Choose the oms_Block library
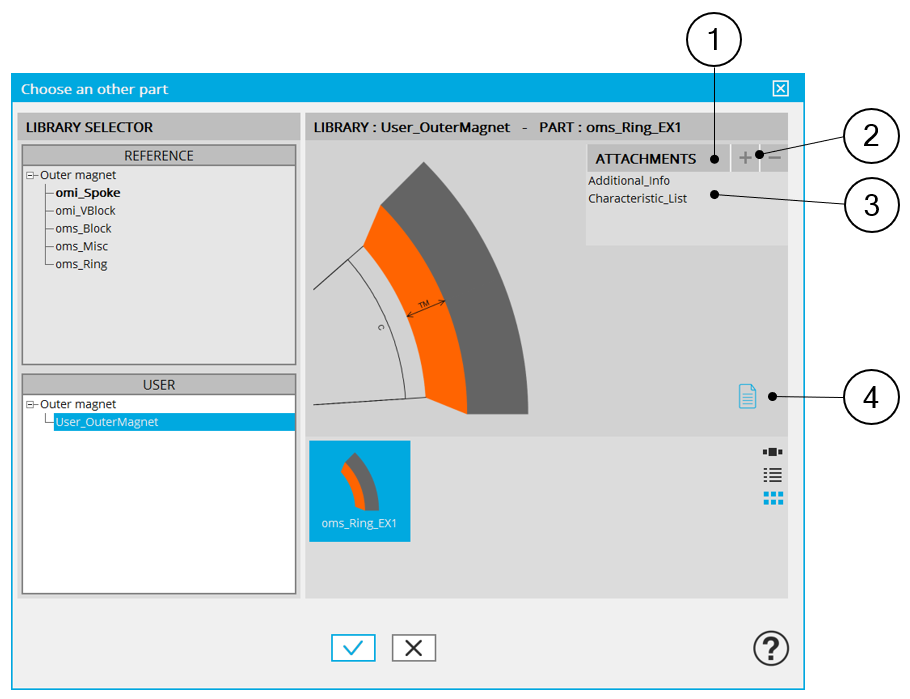This screenshot has height=699, width=910. 83,229
